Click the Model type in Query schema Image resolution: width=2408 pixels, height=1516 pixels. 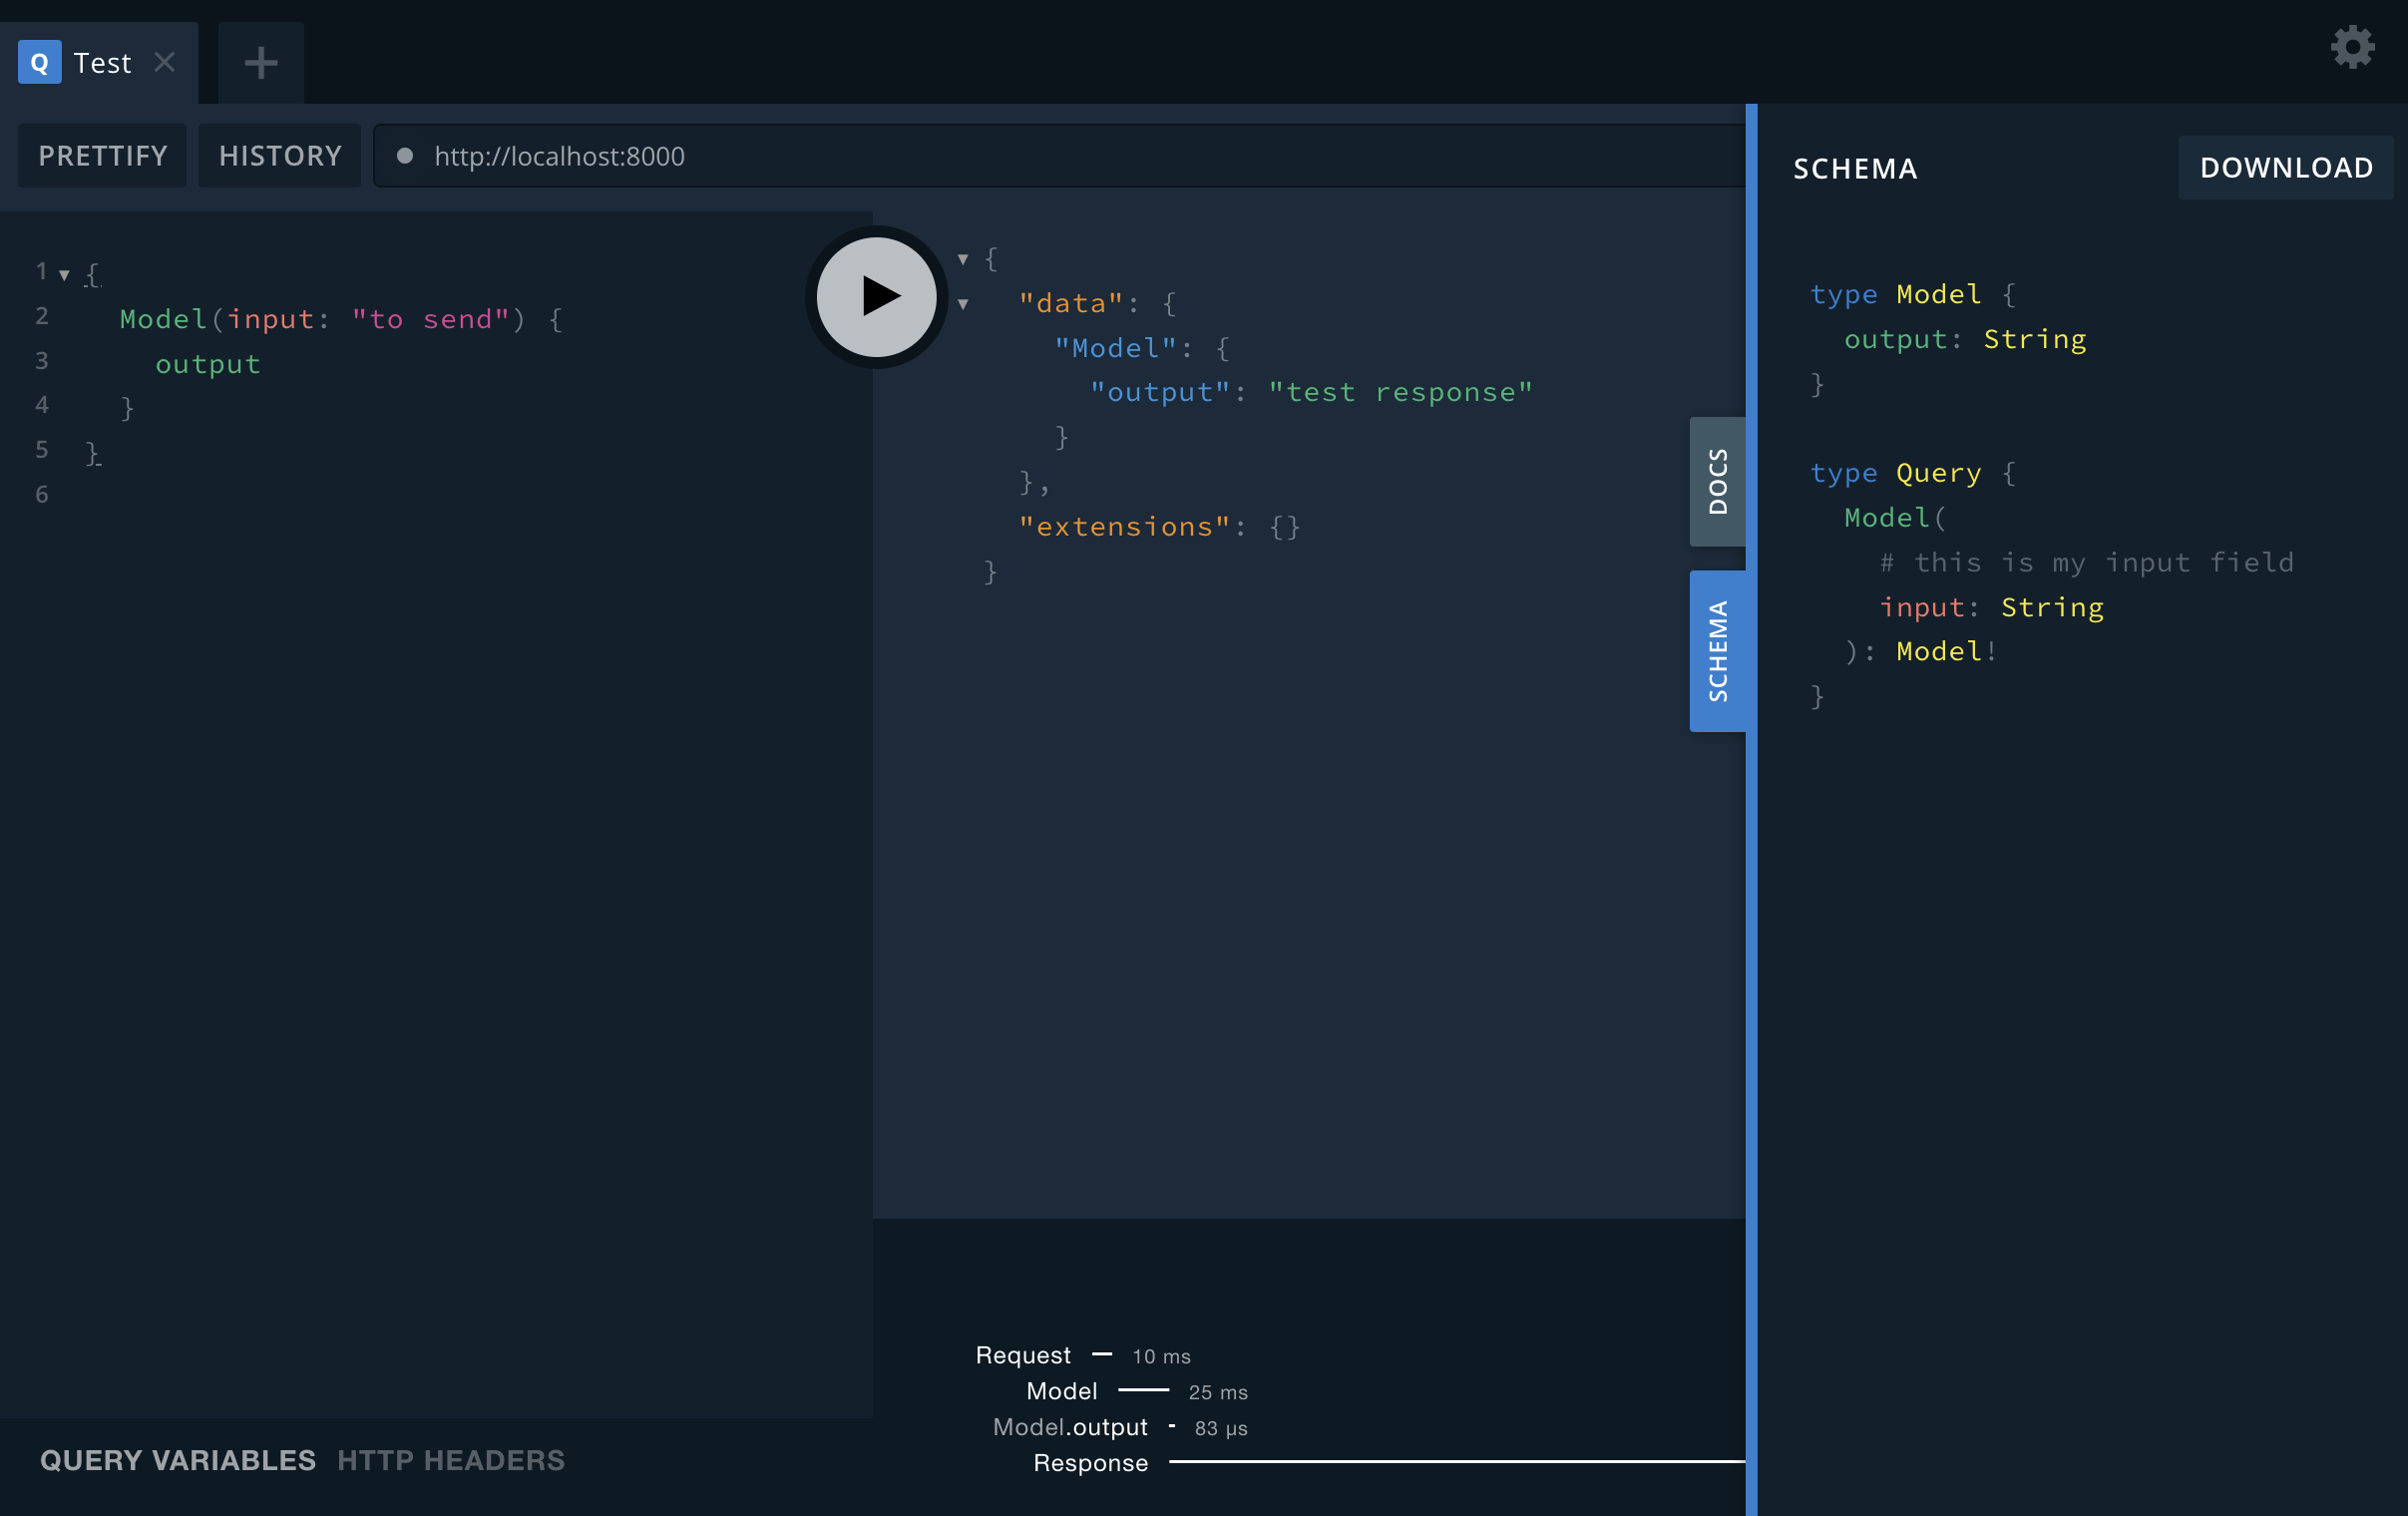click(1938, 652)
